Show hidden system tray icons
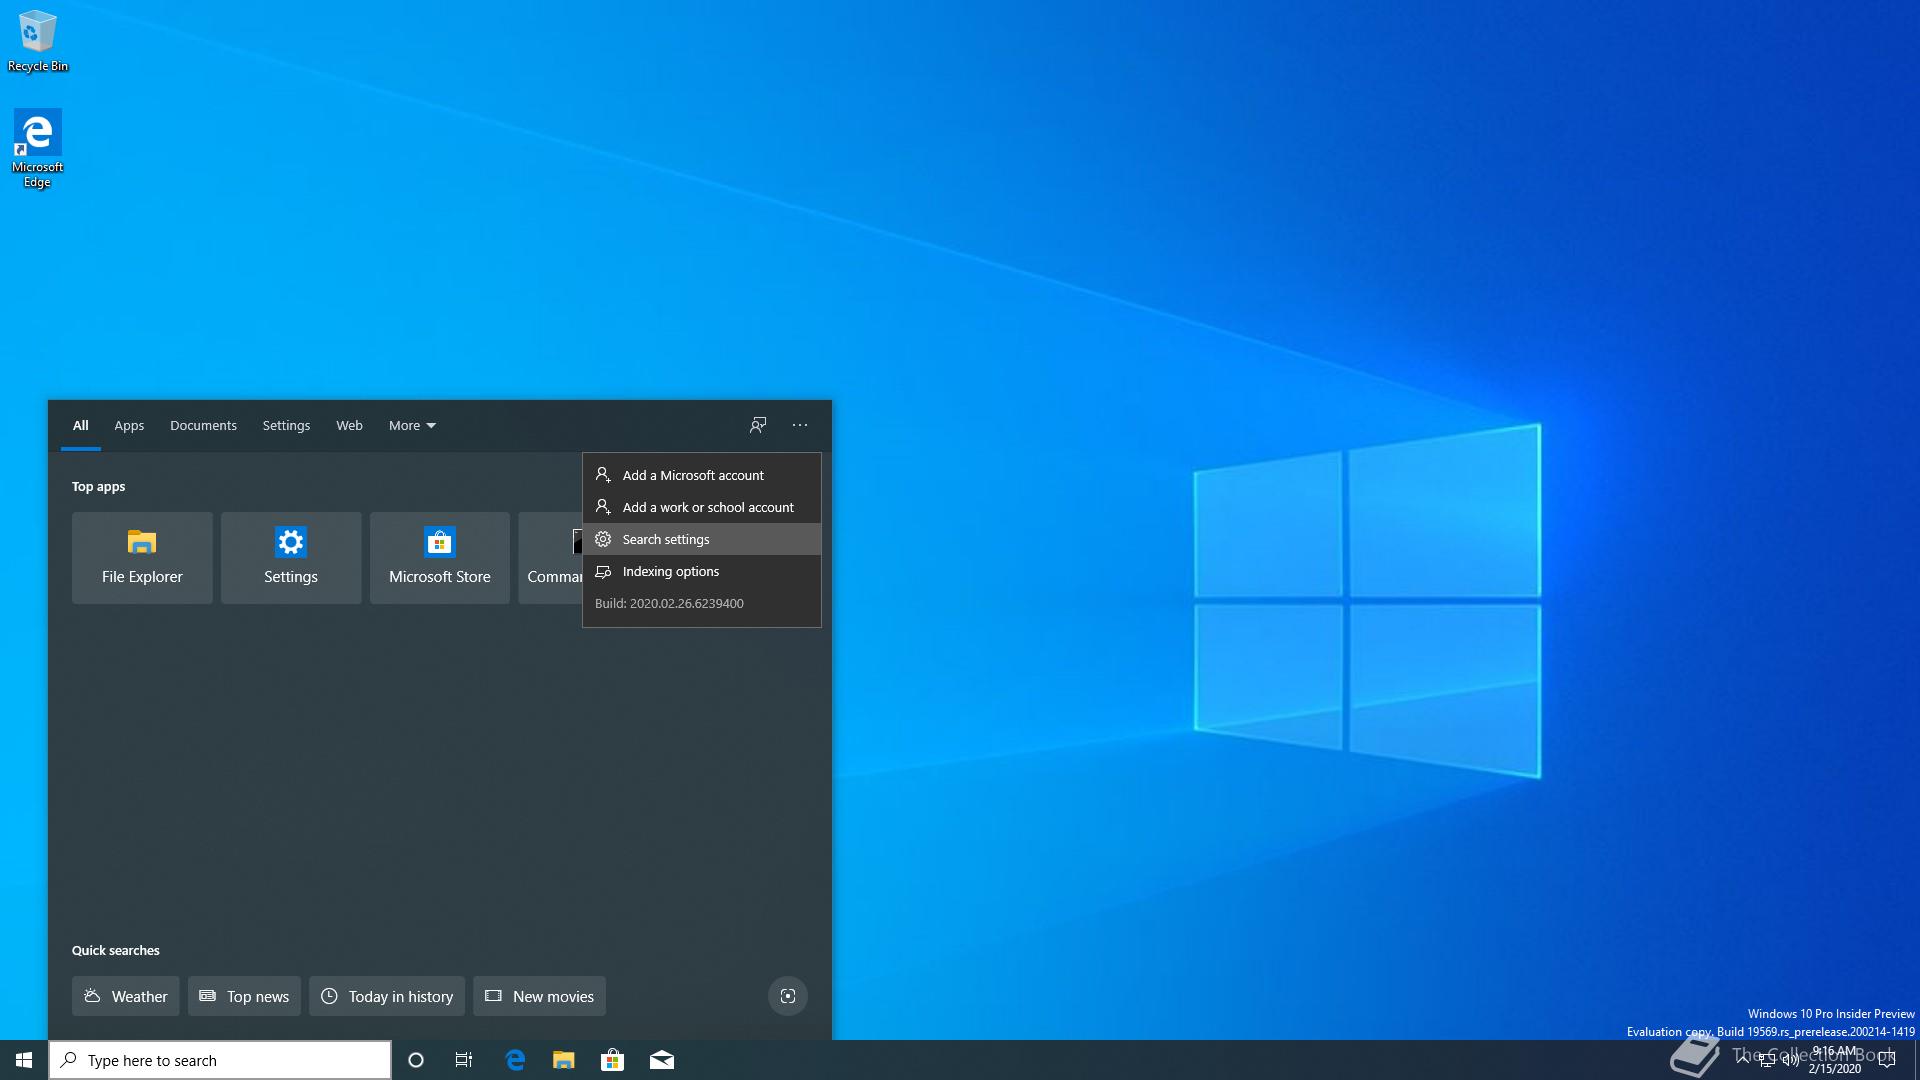 pos(1743,1060)
